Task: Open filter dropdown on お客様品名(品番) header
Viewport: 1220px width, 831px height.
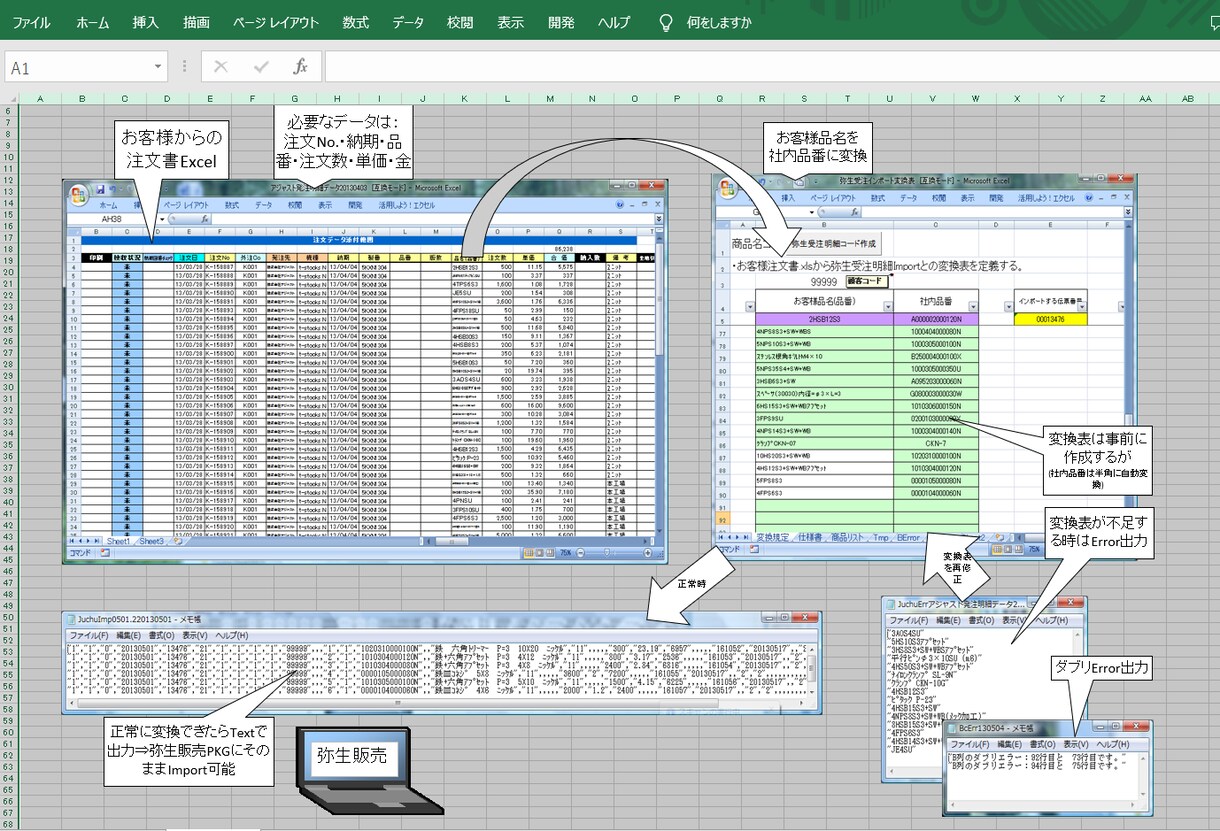Action: pos(886,307)
